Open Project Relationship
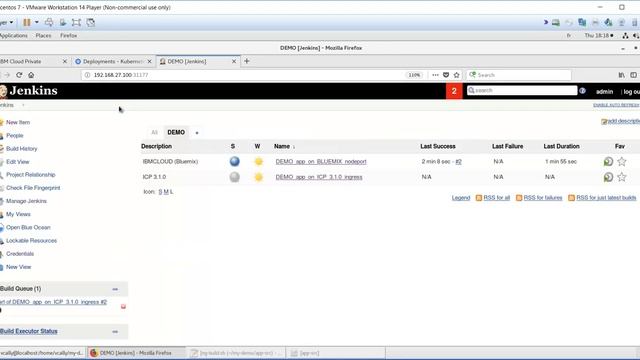 [31, 175]
